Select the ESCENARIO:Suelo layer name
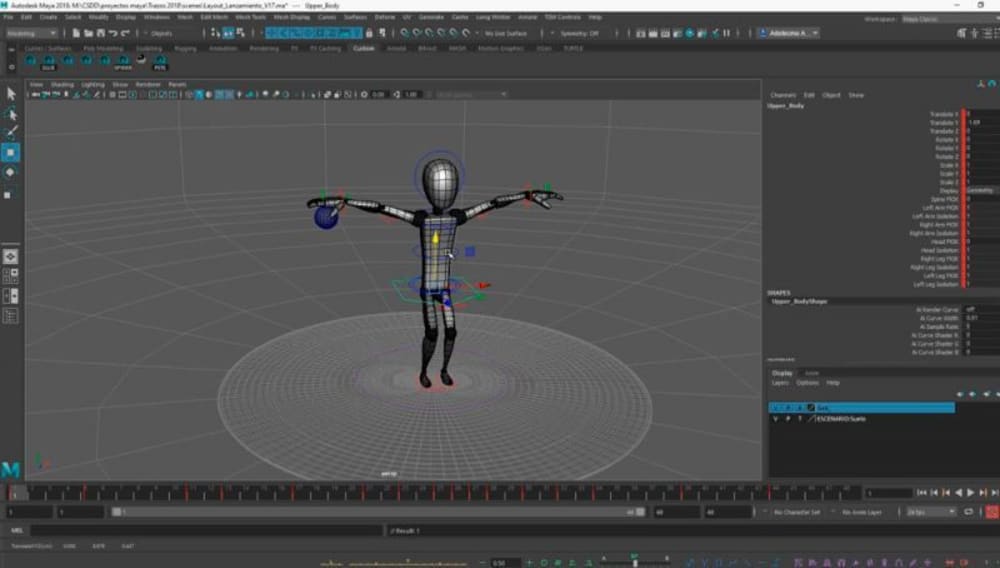 click(841, 419)
